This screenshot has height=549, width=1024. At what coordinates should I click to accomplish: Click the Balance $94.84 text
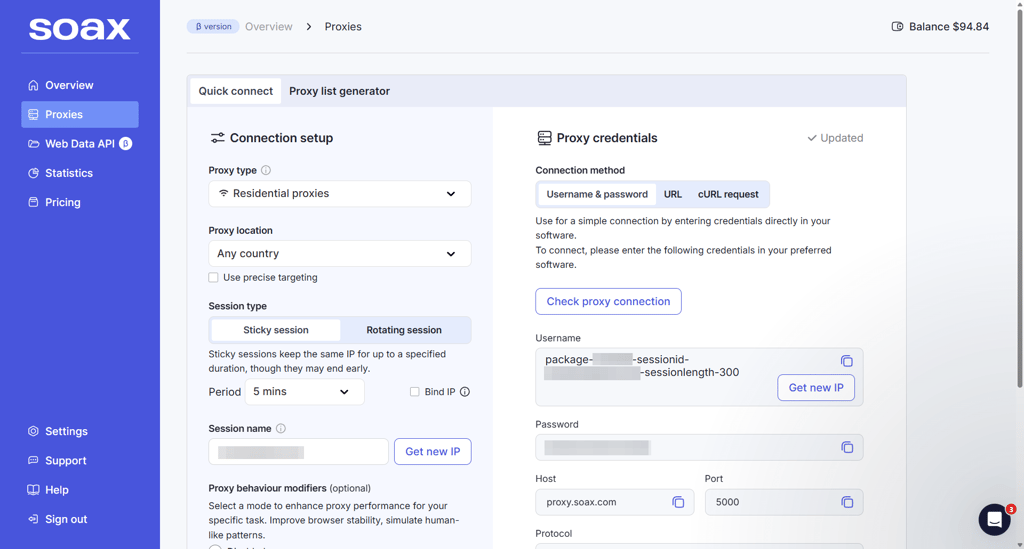(x=949, y=27)
